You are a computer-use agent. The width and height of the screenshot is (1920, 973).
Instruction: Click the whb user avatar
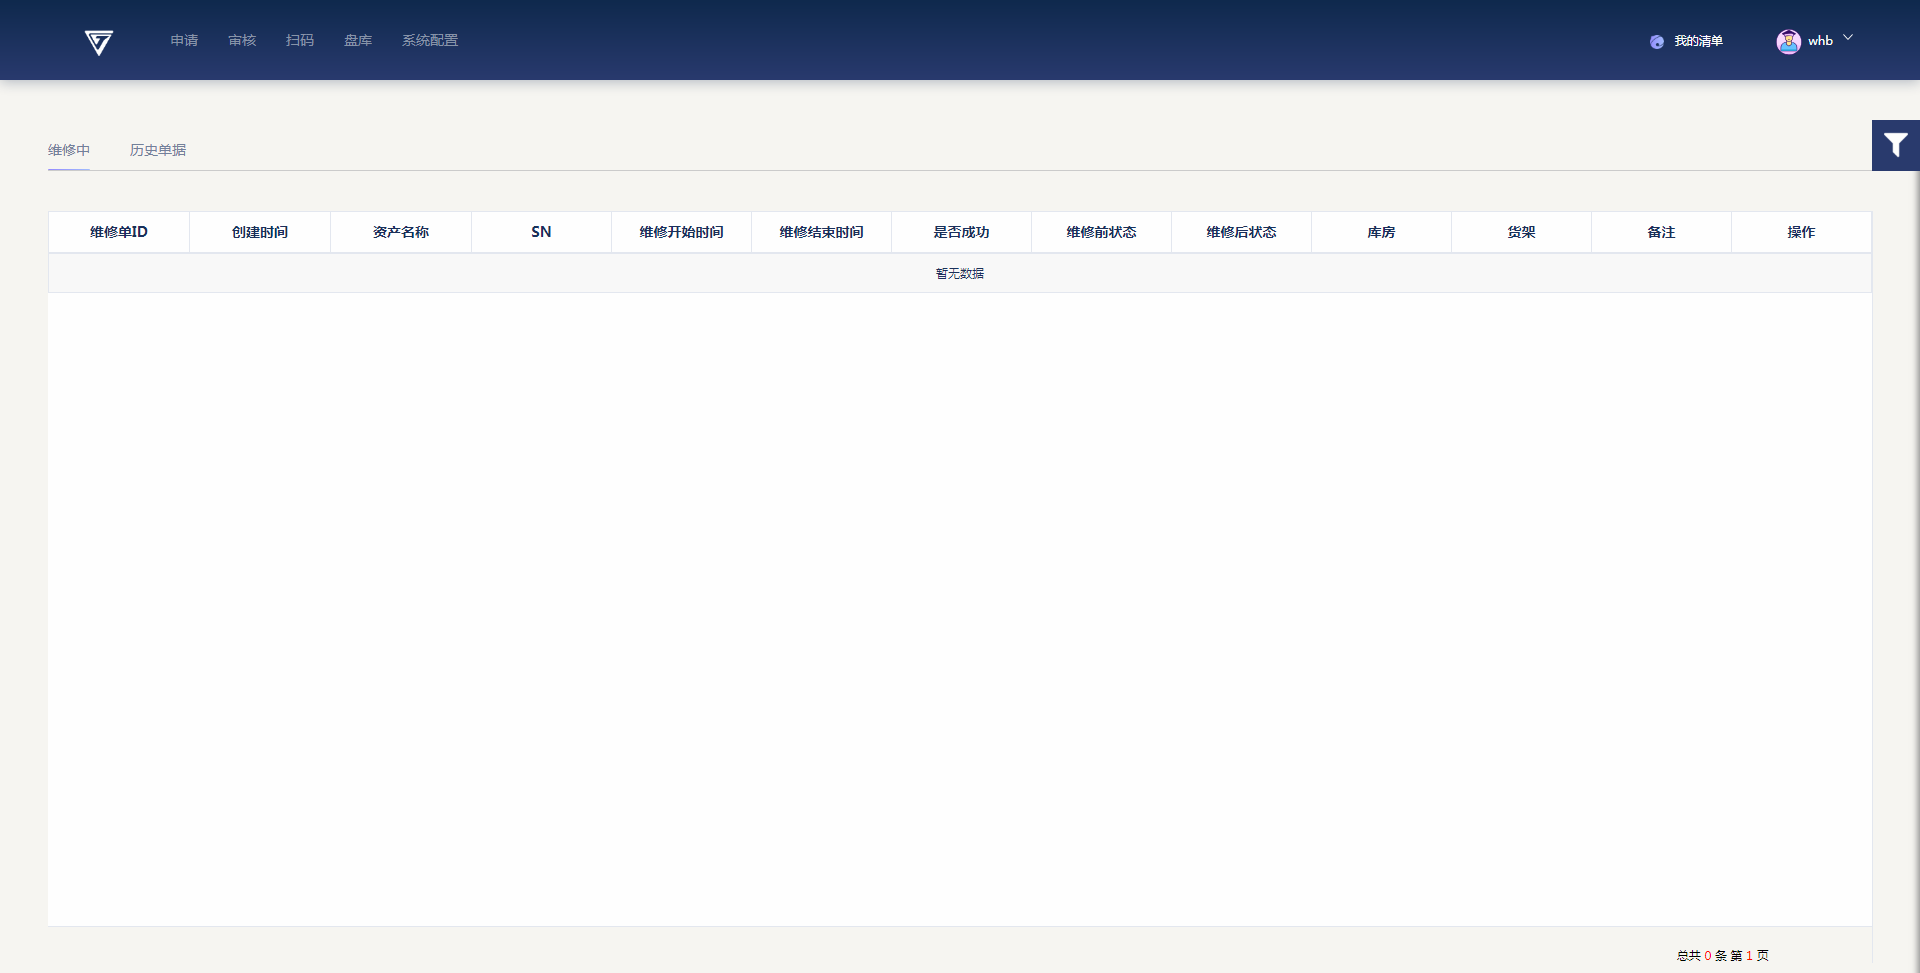tap(1788, 41)
